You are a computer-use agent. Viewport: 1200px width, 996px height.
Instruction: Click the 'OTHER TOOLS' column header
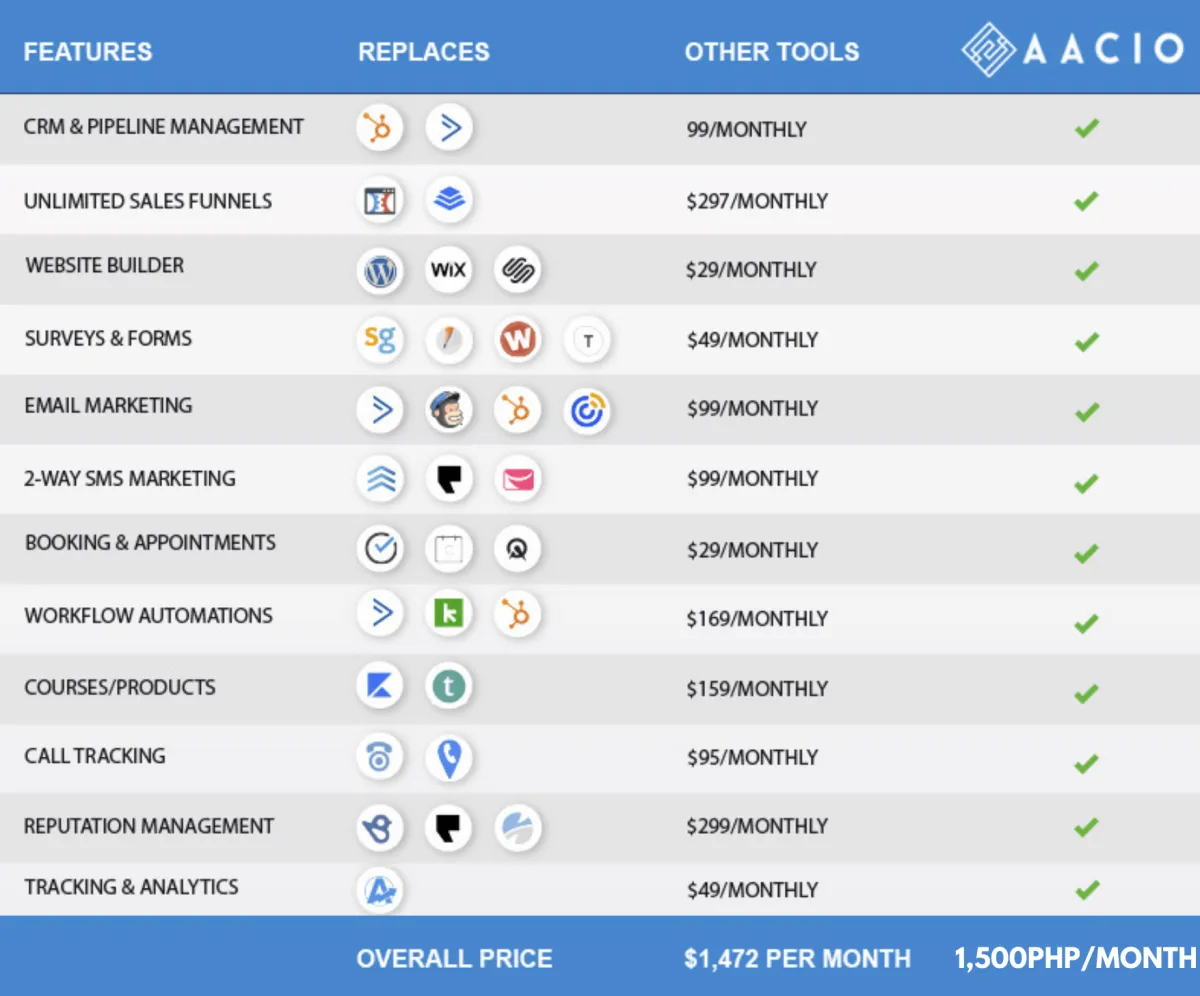click(772, 52)
